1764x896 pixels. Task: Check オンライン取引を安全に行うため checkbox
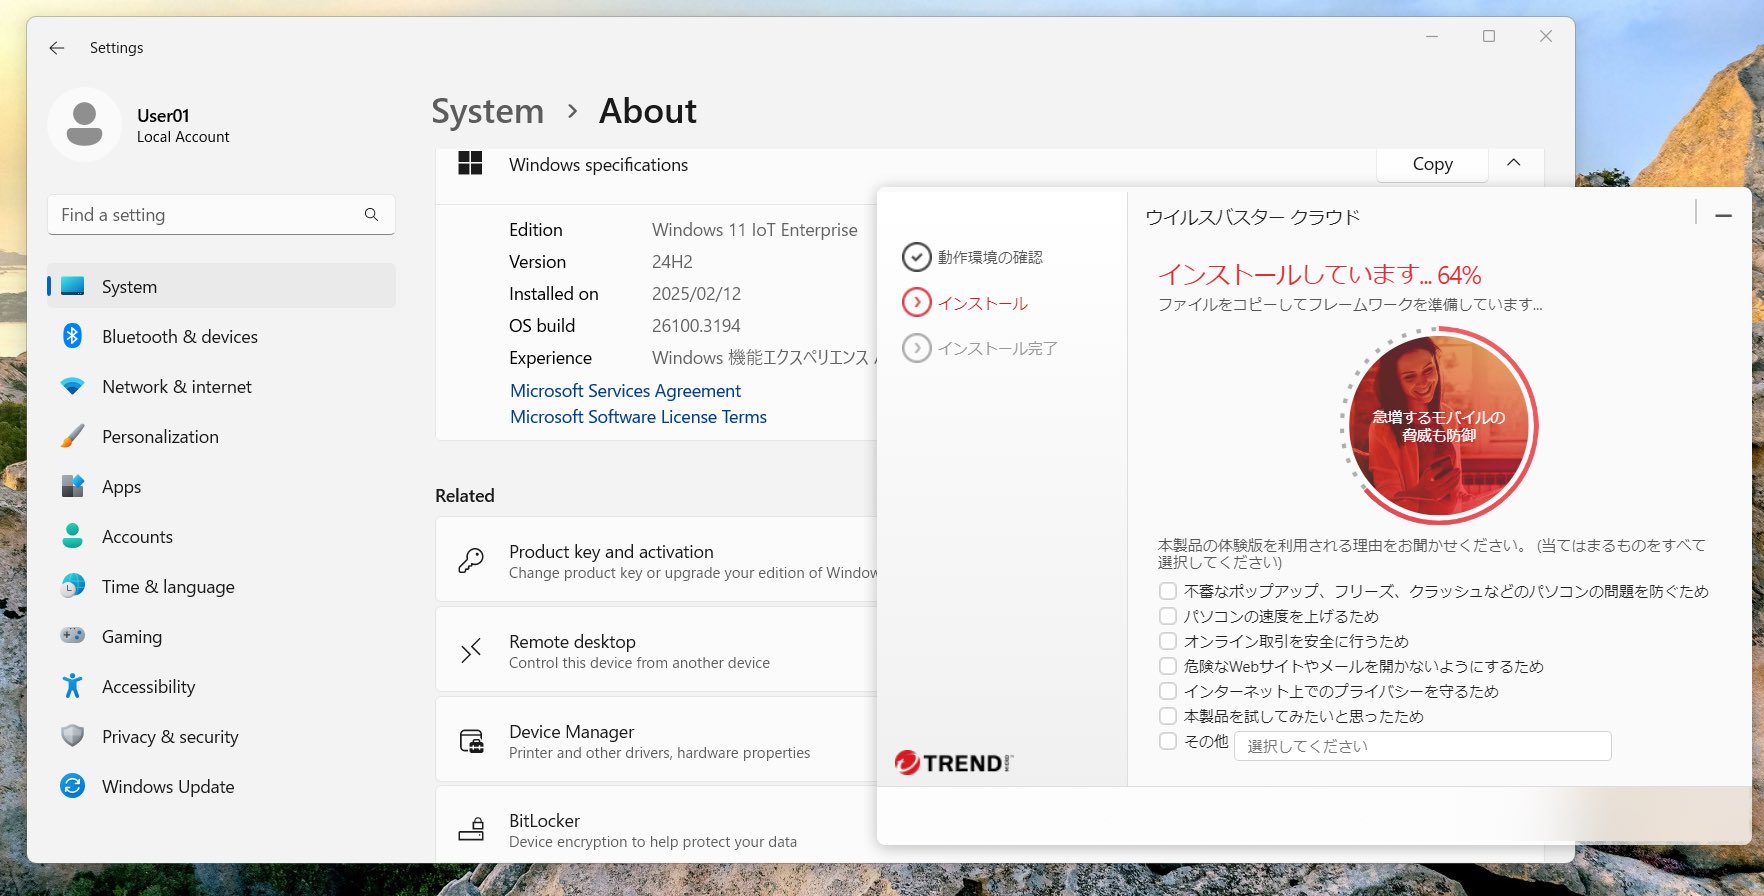click(x=1168, y=641)
